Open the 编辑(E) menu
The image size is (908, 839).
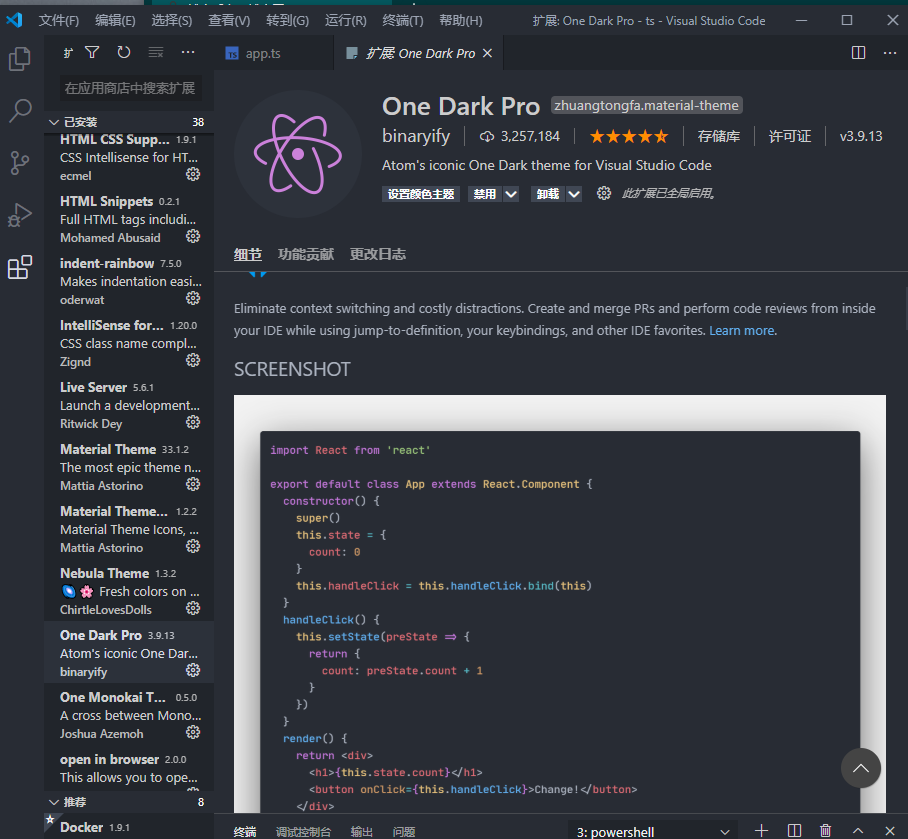(115, 21)
